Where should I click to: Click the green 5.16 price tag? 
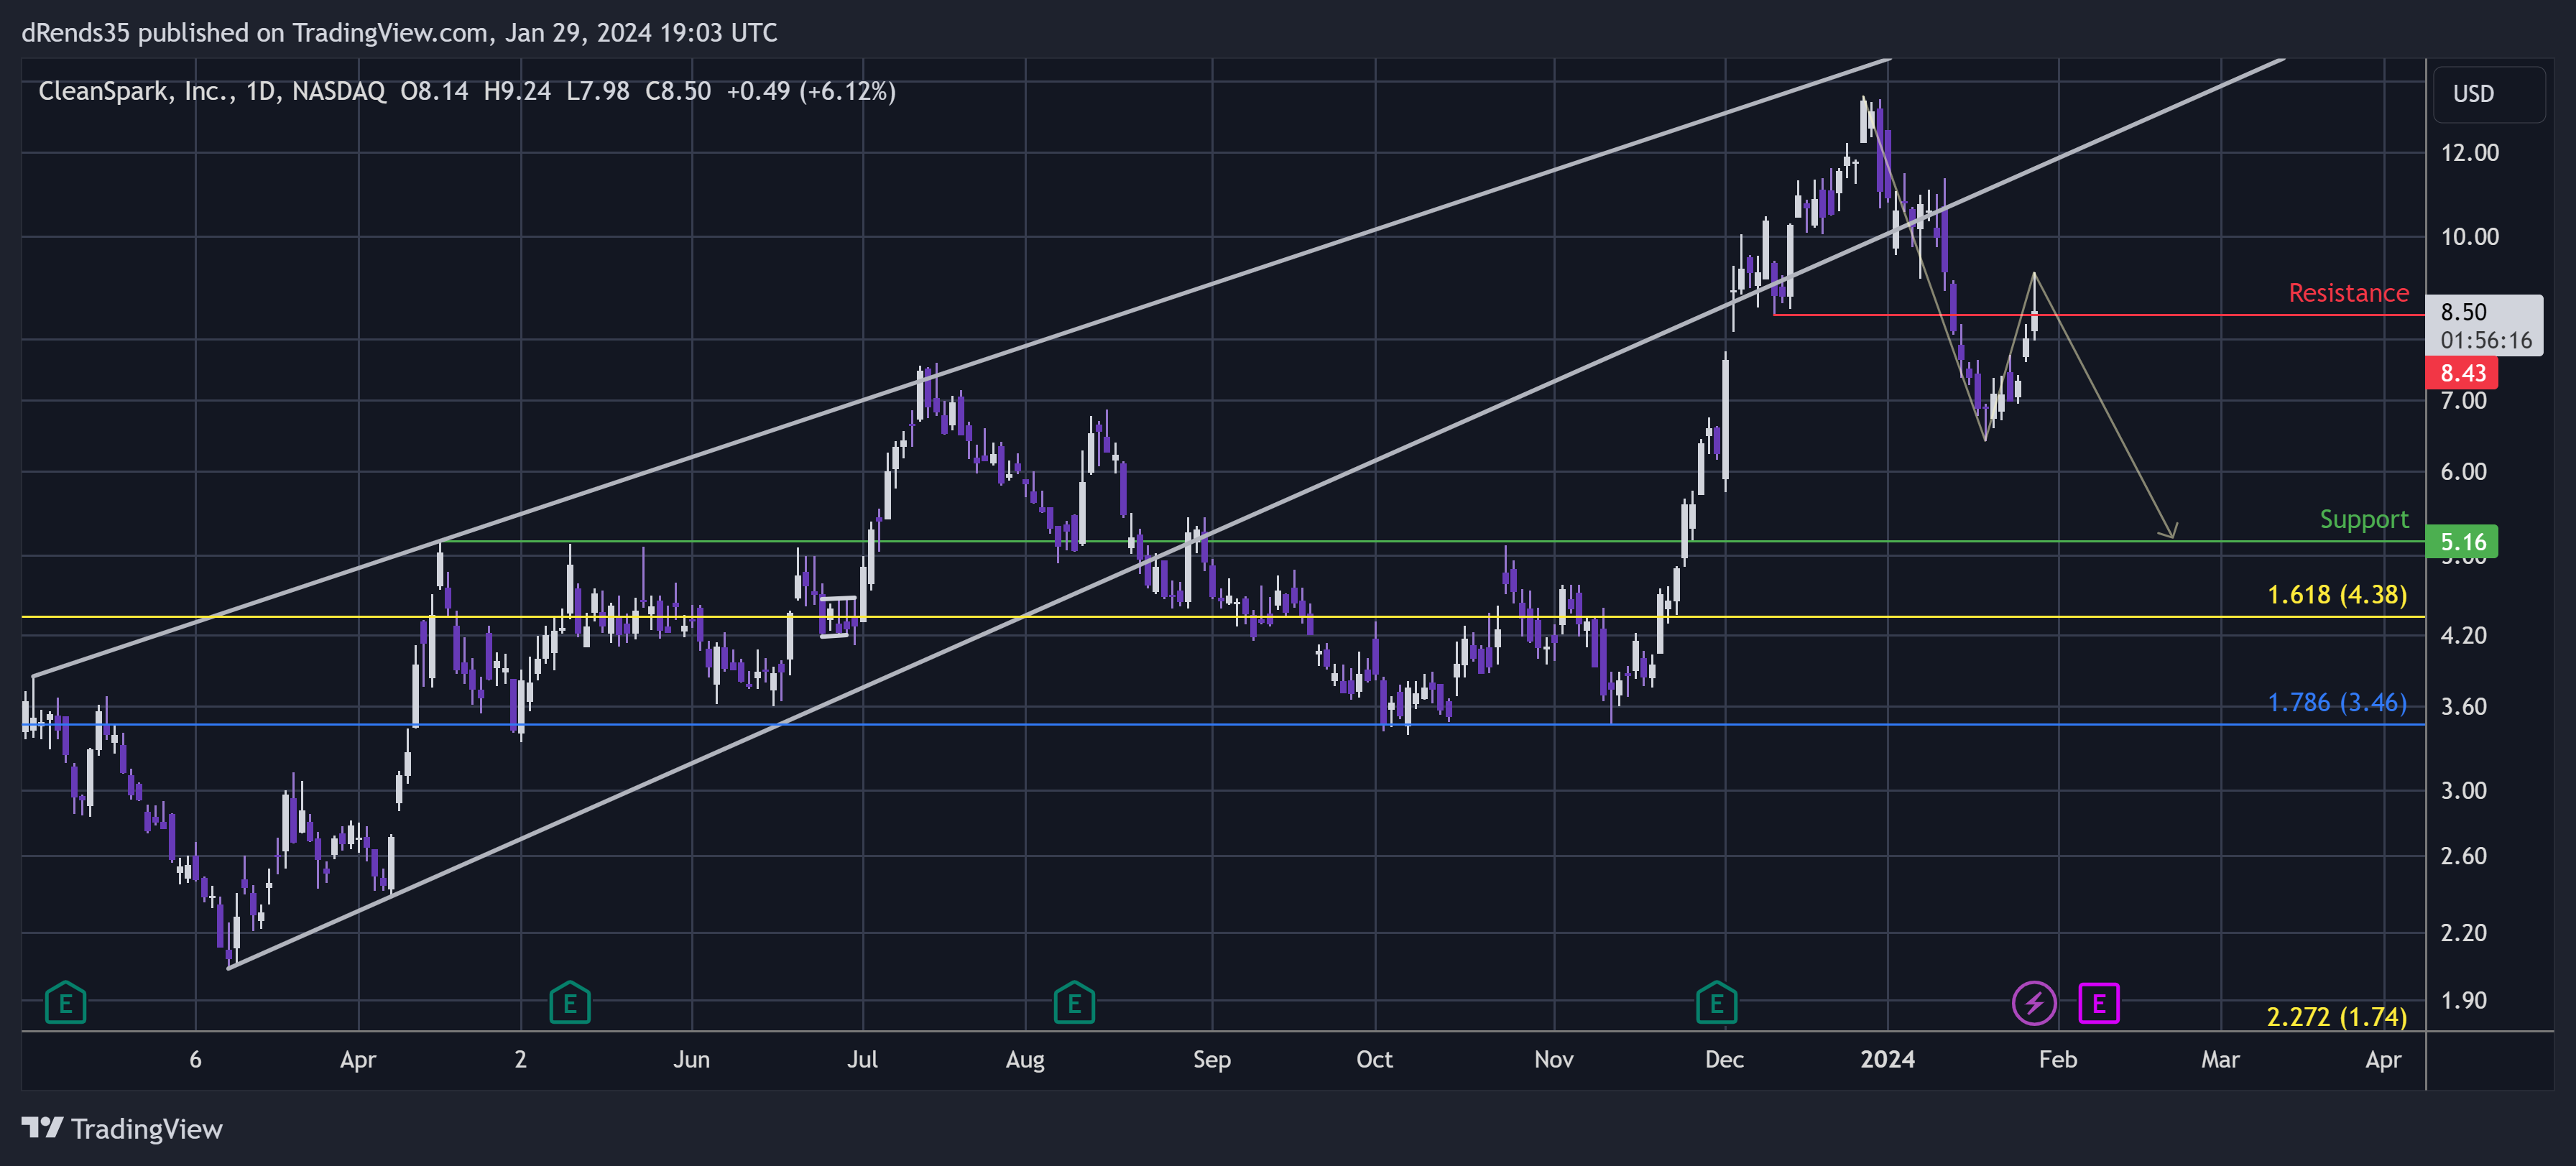pyautogui.click(x=2462, y=542)
